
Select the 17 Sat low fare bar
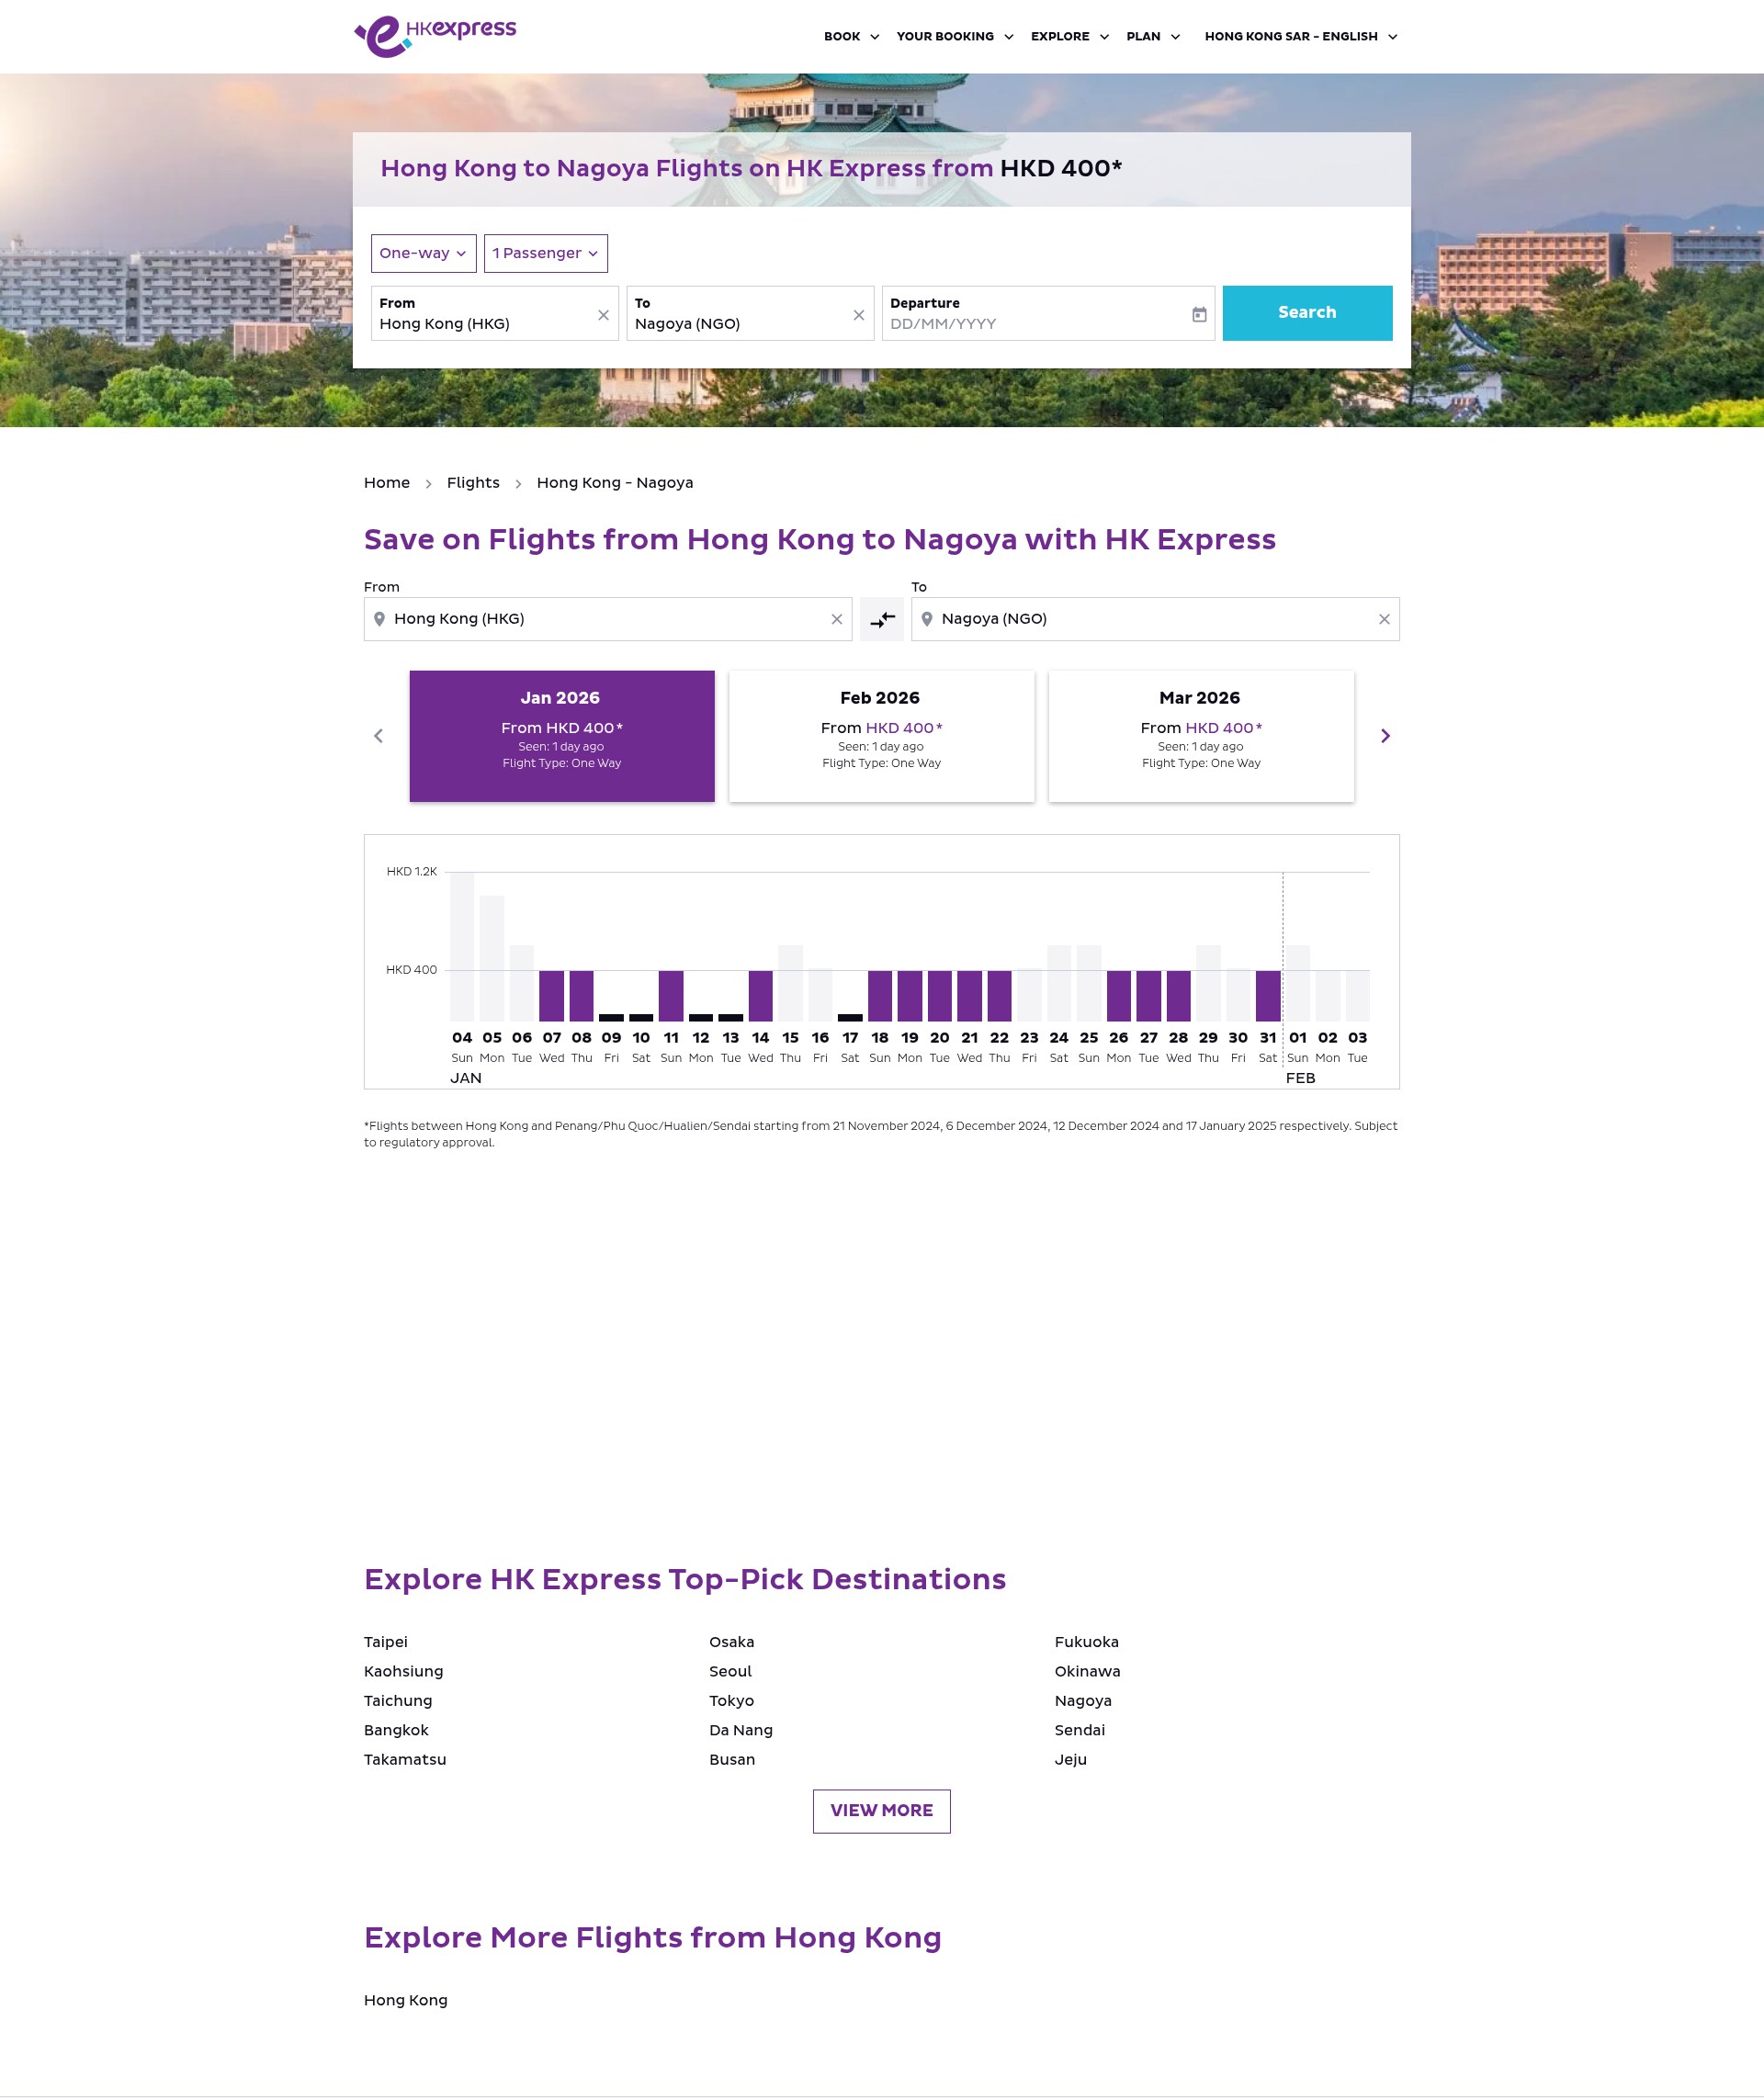coord(850,1017)
